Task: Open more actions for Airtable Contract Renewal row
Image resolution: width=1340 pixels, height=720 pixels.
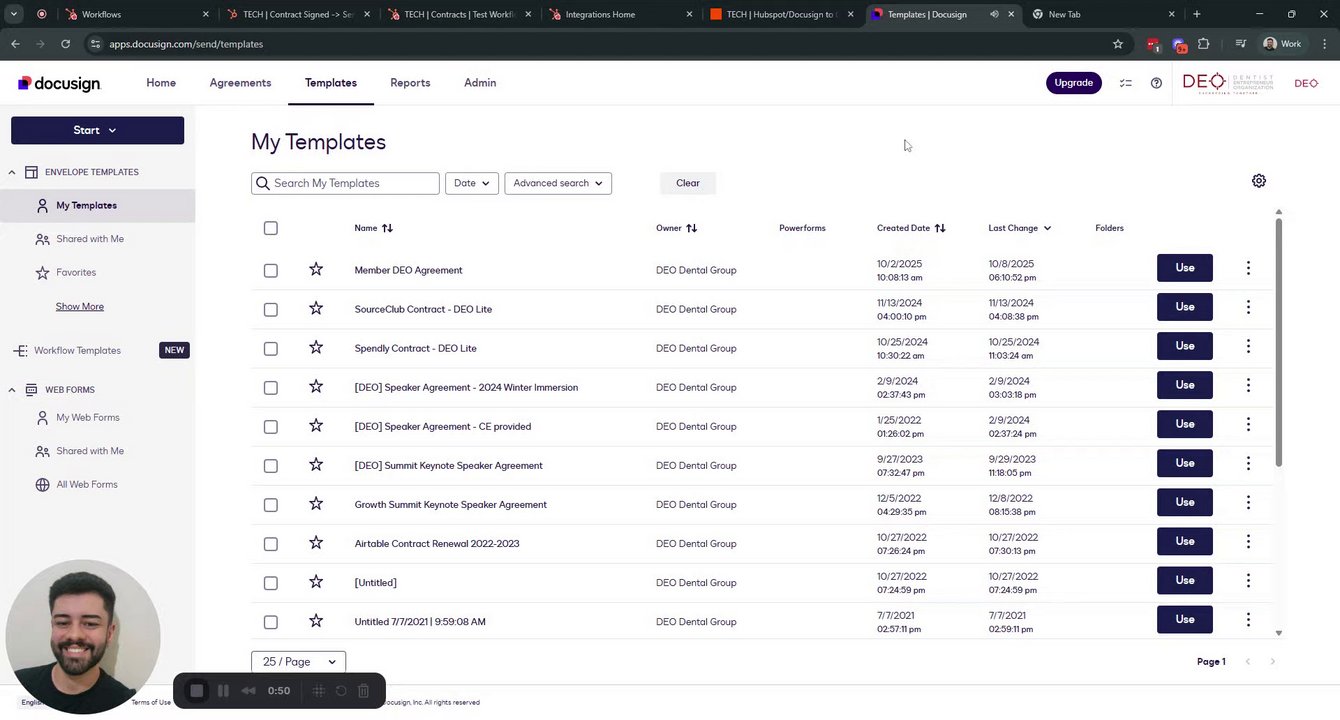Action: click(x=1248, y=541)
